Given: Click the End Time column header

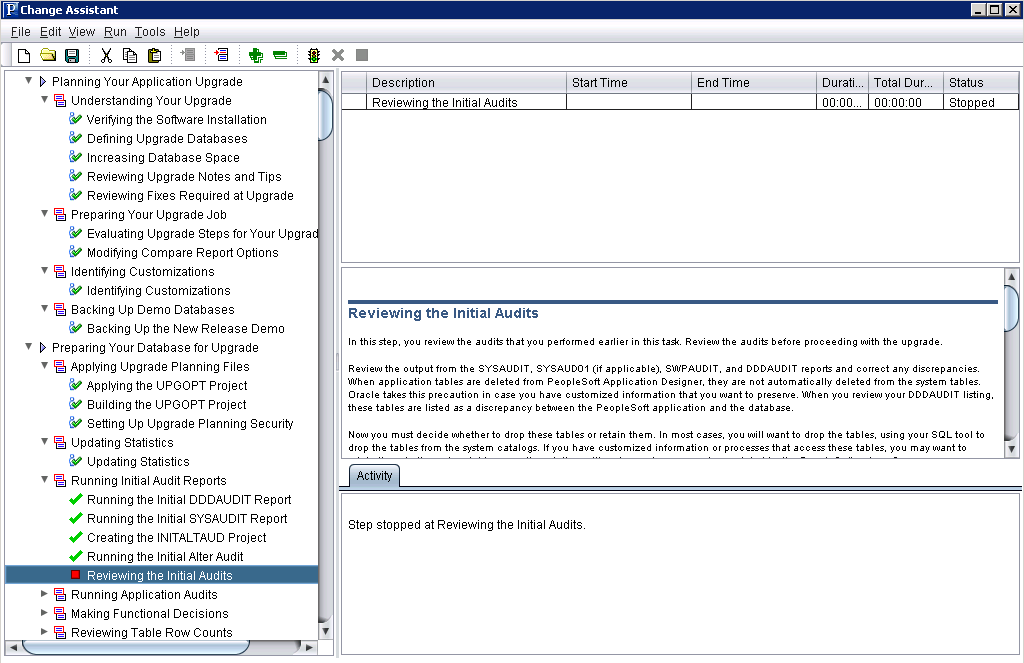Looking at the screenshot, I should (754, 82).
